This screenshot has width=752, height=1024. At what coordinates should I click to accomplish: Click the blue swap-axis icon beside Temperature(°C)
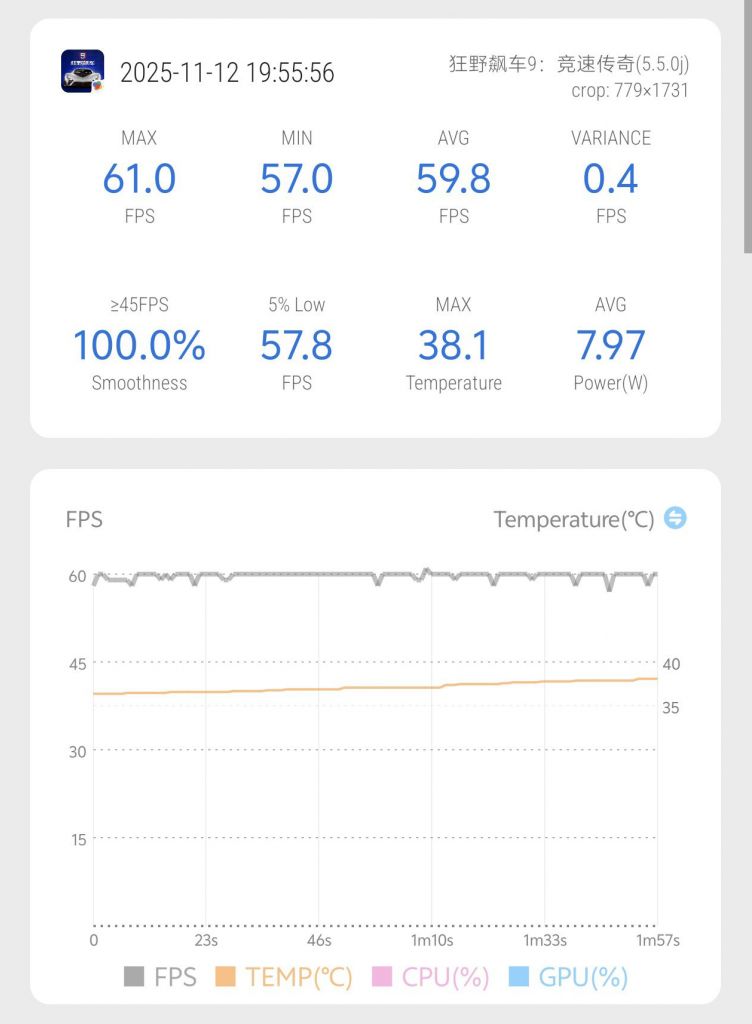(676, 518)
